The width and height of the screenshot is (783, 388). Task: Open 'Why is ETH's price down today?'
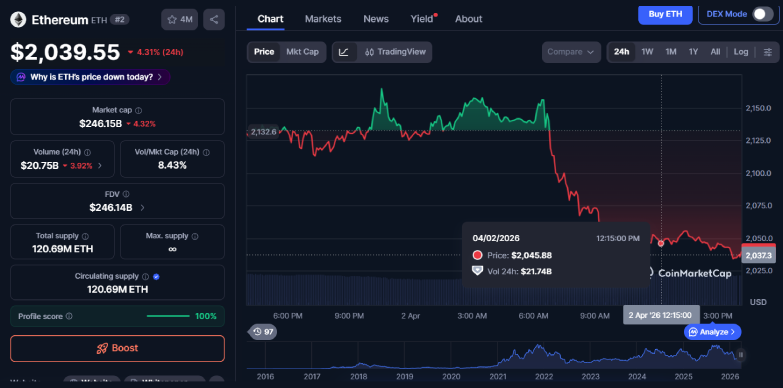(x=90, y=77)
